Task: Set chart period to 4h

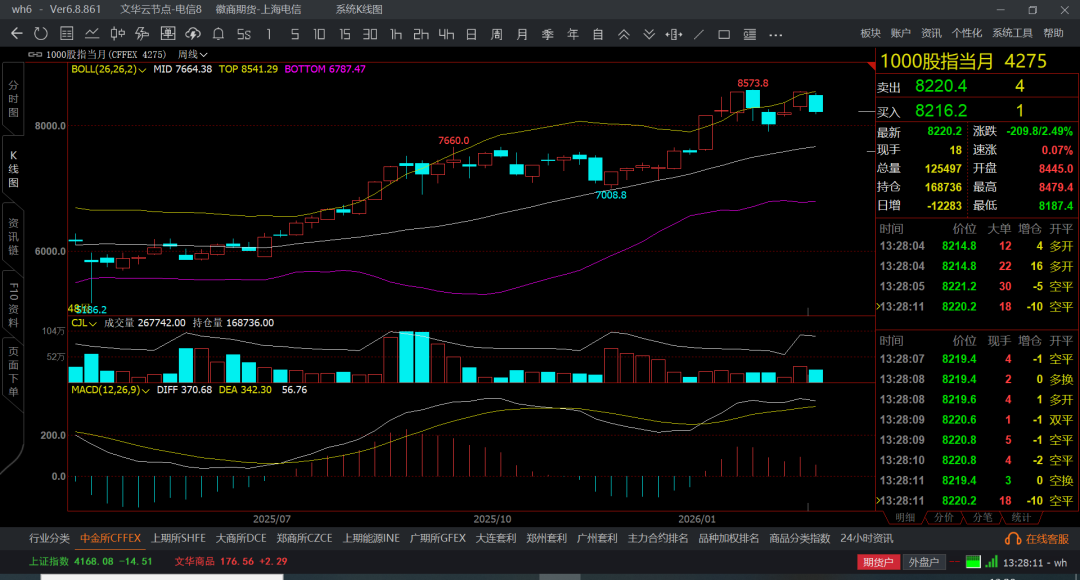Action: (x=446, y=34)
